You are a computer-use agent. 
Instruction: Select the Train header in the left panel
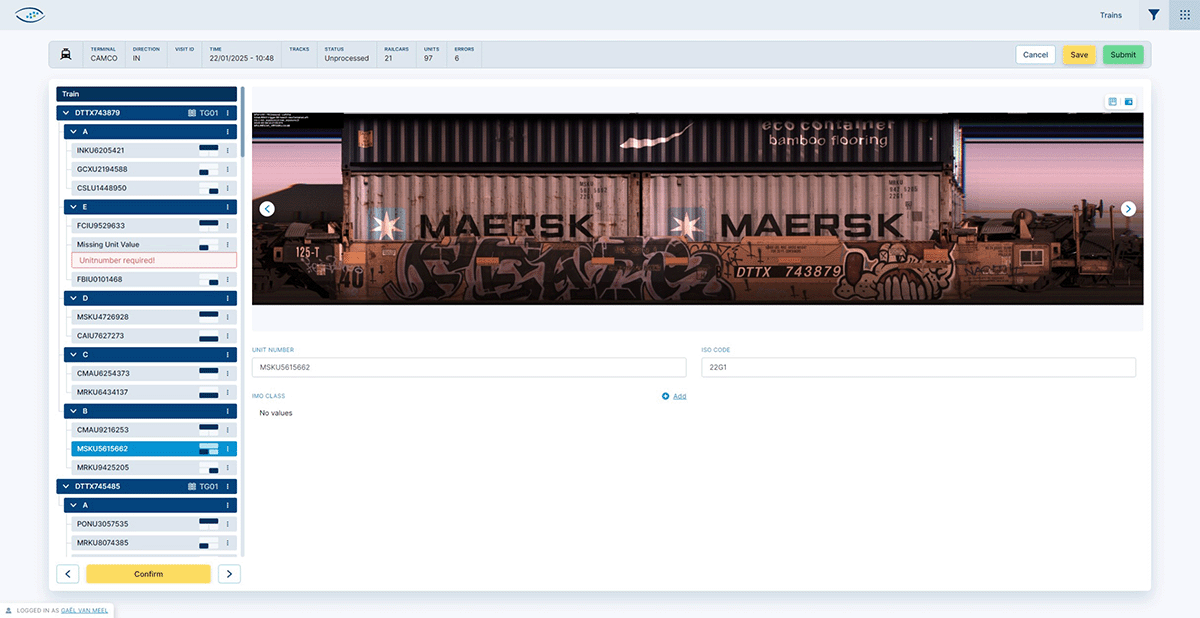(146, 93)
